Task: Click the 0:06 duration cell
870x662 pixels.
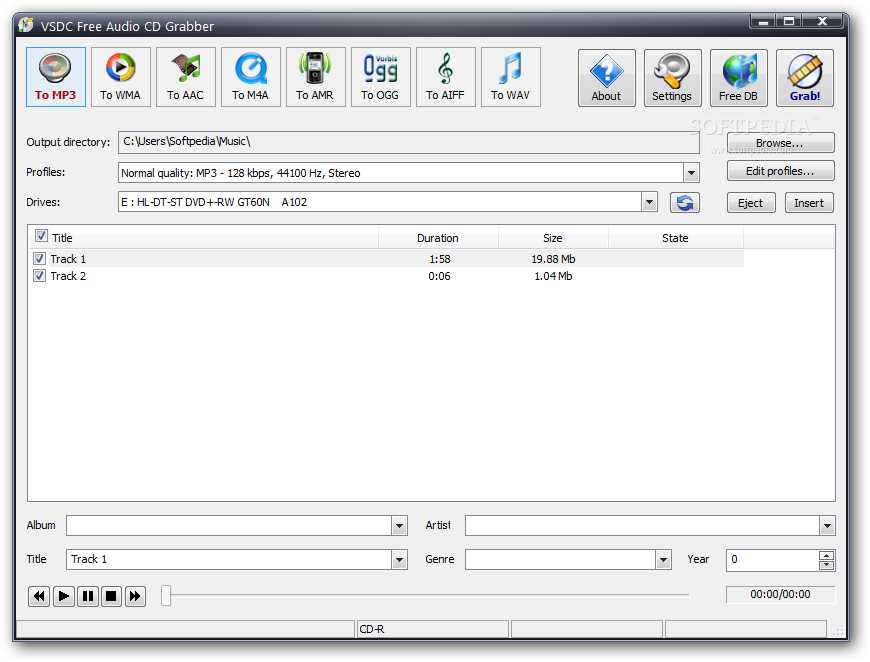Action: pos(439,276)
